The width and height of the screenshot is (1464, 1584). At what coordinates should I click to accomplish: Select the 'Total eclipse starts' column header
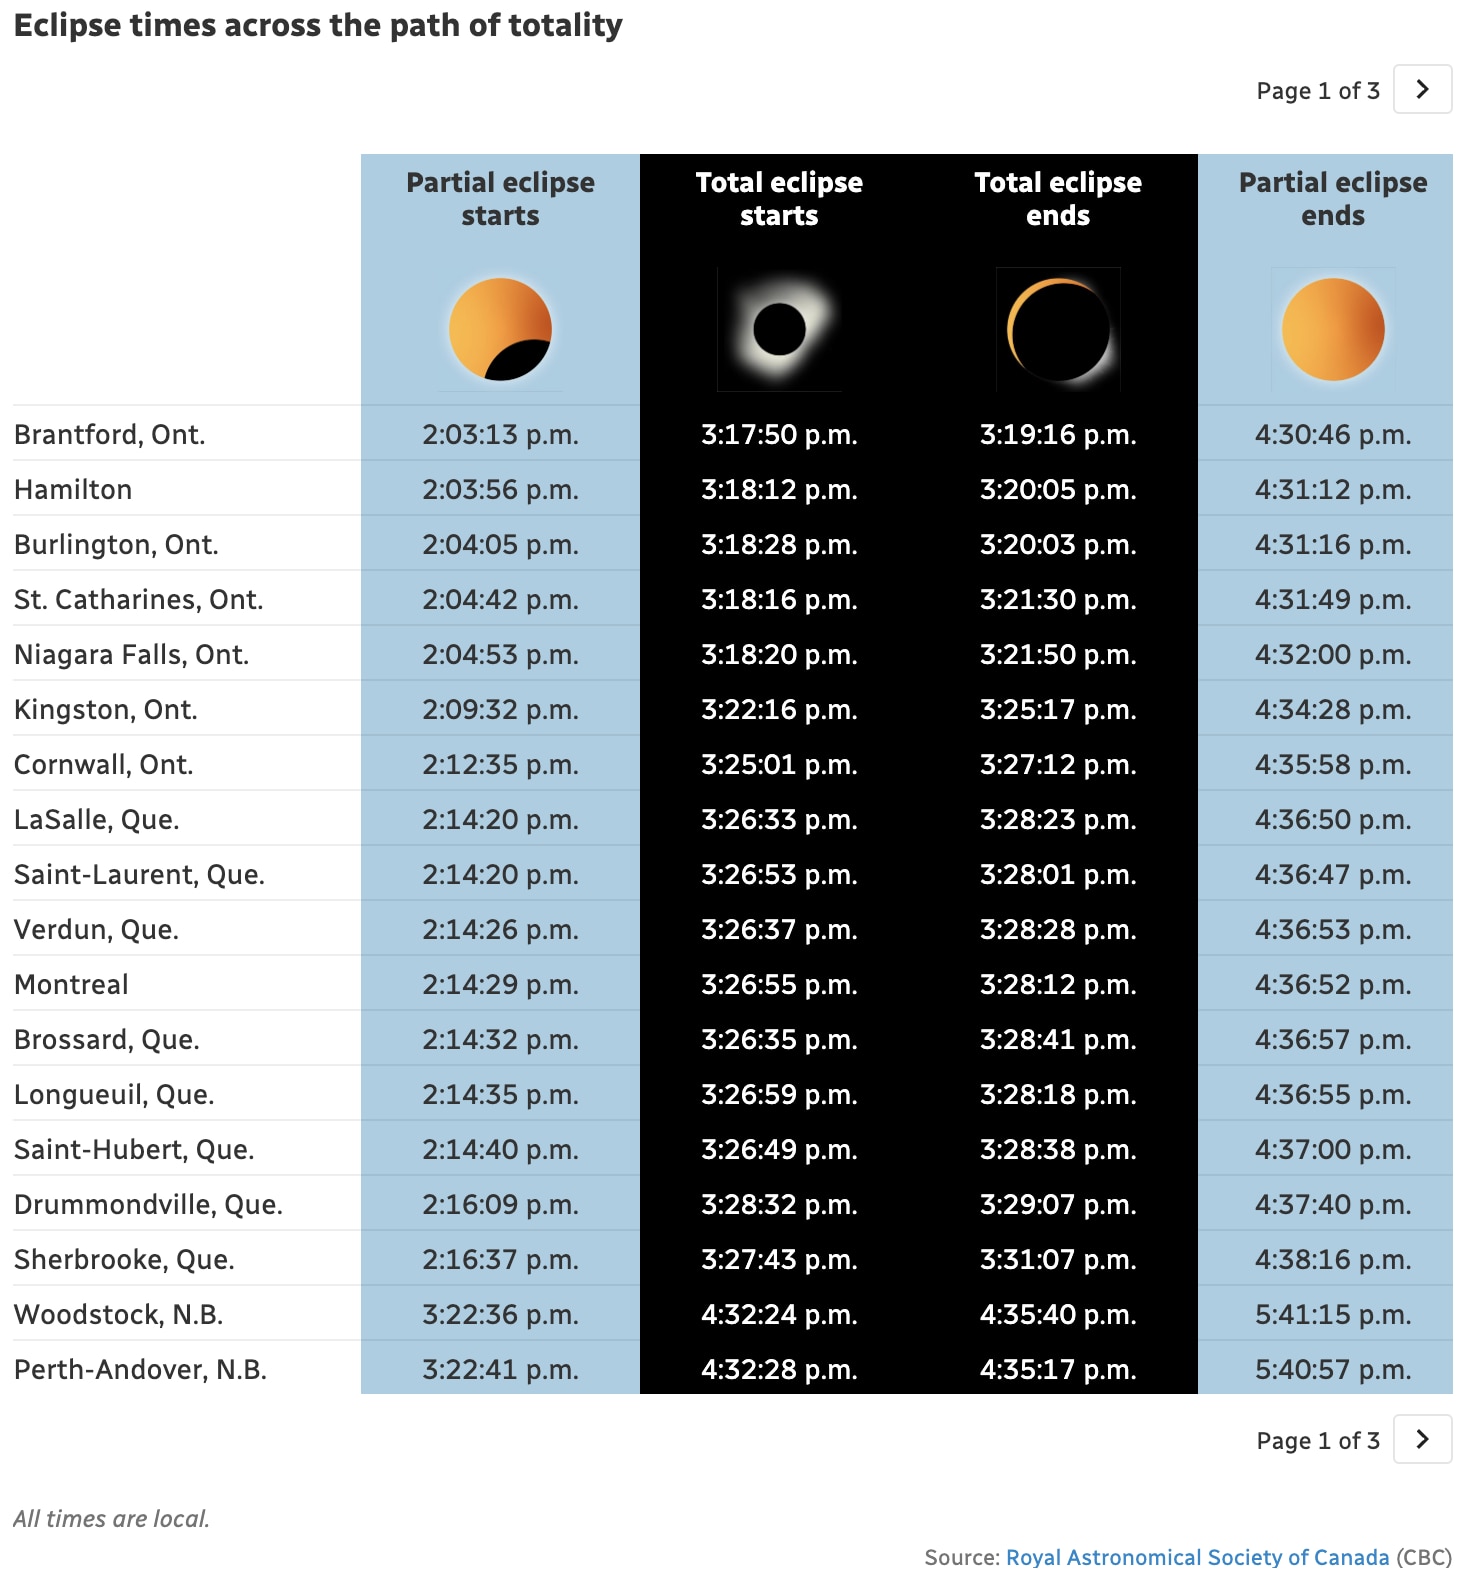779,199
